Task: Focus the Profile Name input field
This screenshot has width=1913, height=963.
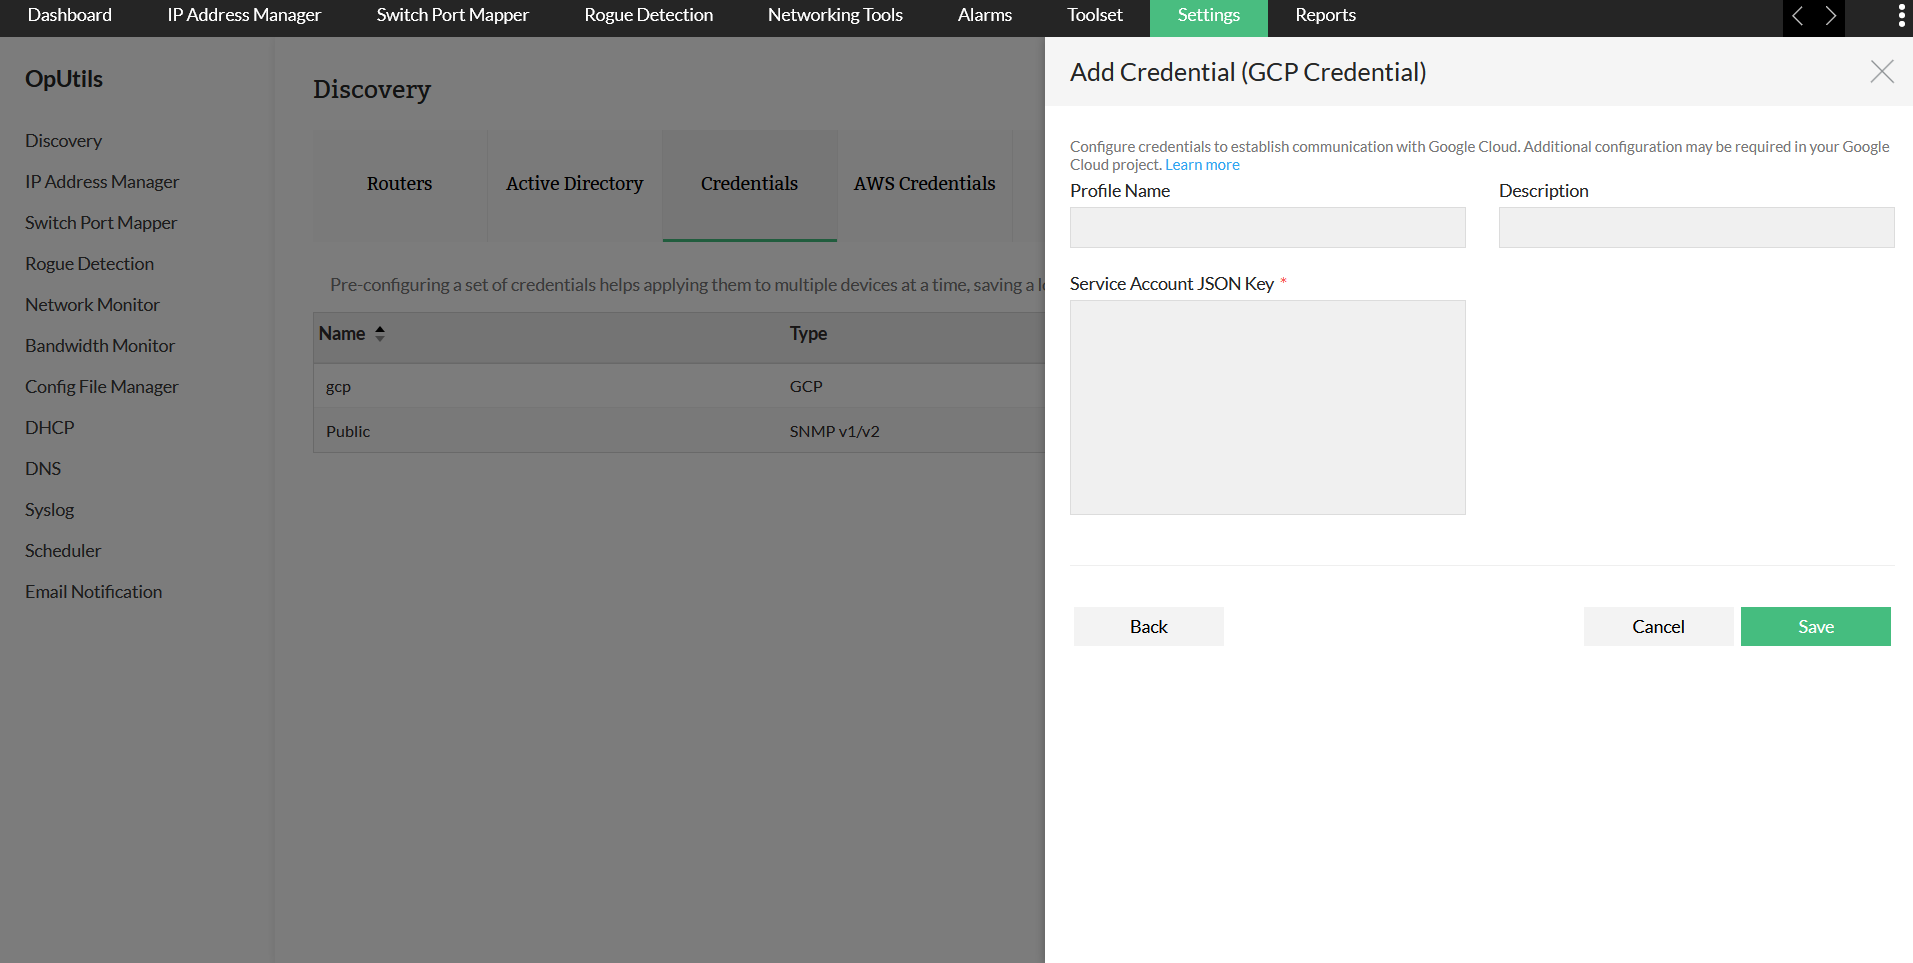Action: coord(1268,227)
